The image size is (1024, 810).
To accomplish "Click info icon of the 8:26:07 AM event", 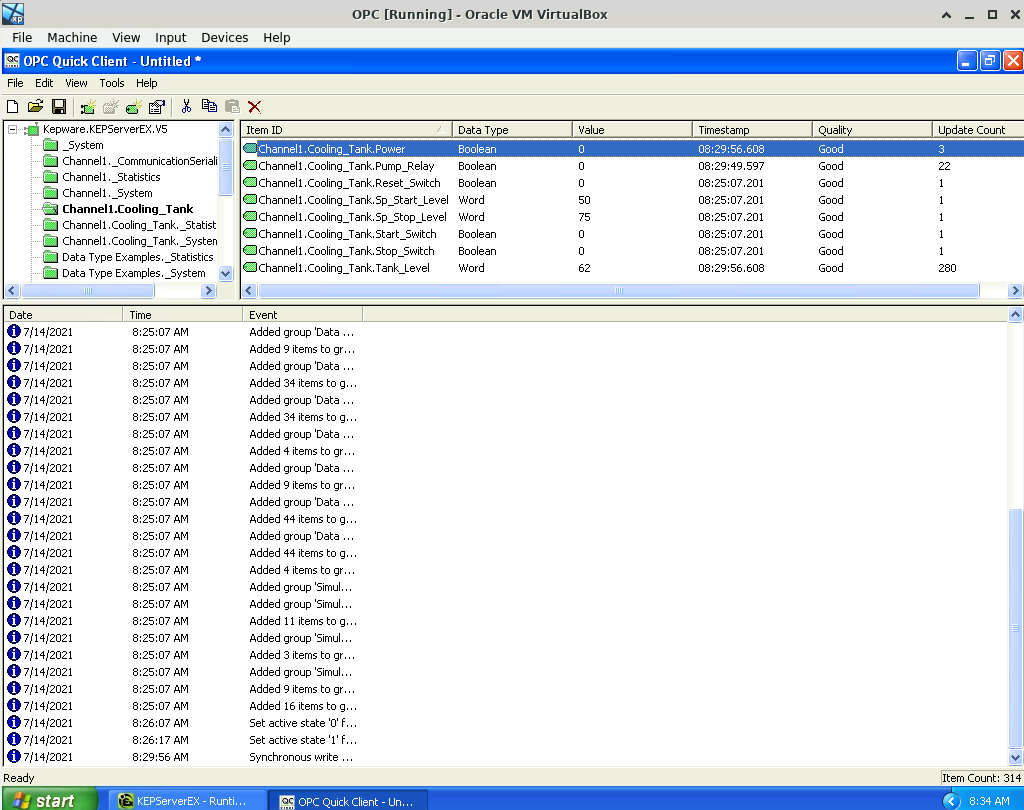I will click(14, 722).
